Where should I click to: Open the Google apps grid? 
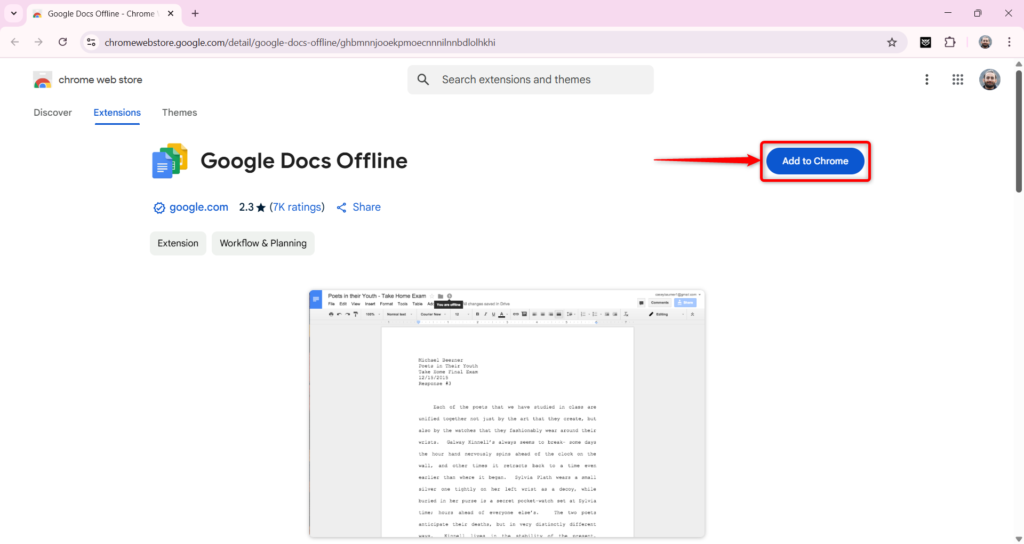tap(957, 80)
